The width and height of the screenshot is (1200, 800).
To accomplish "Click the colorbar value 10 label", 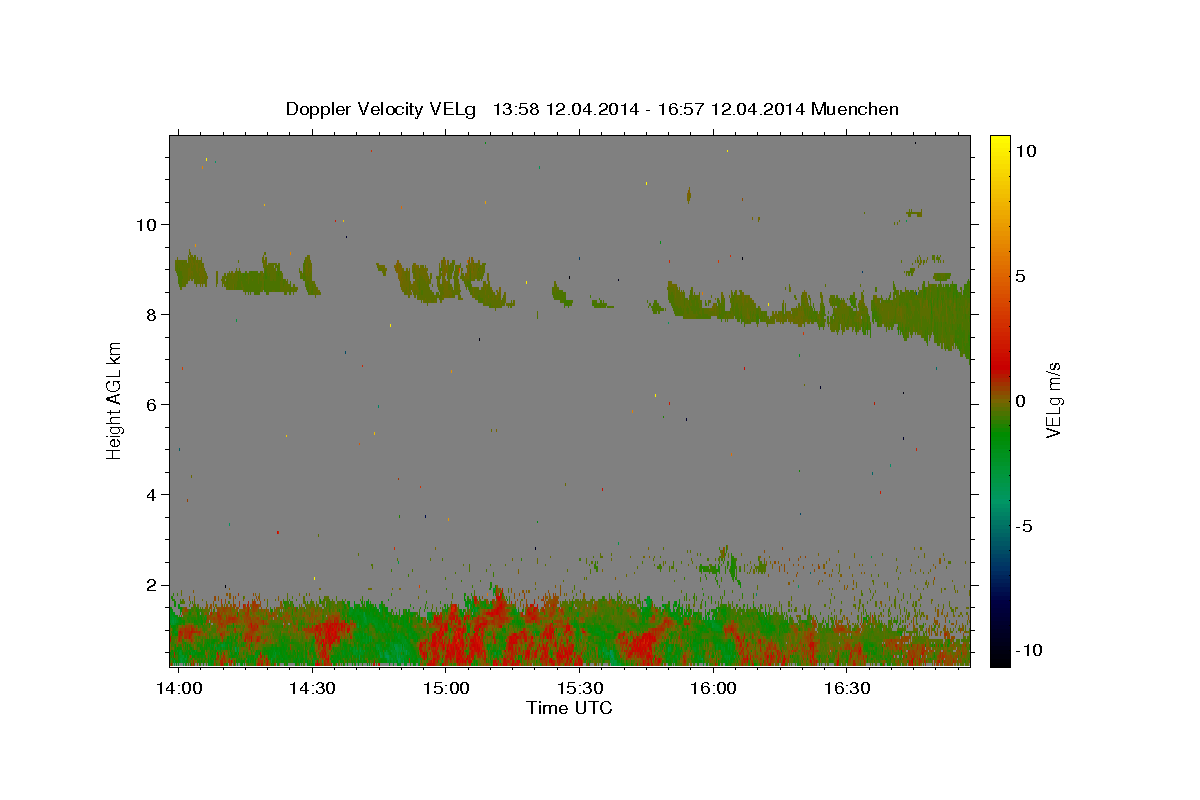I will 1025,150.
